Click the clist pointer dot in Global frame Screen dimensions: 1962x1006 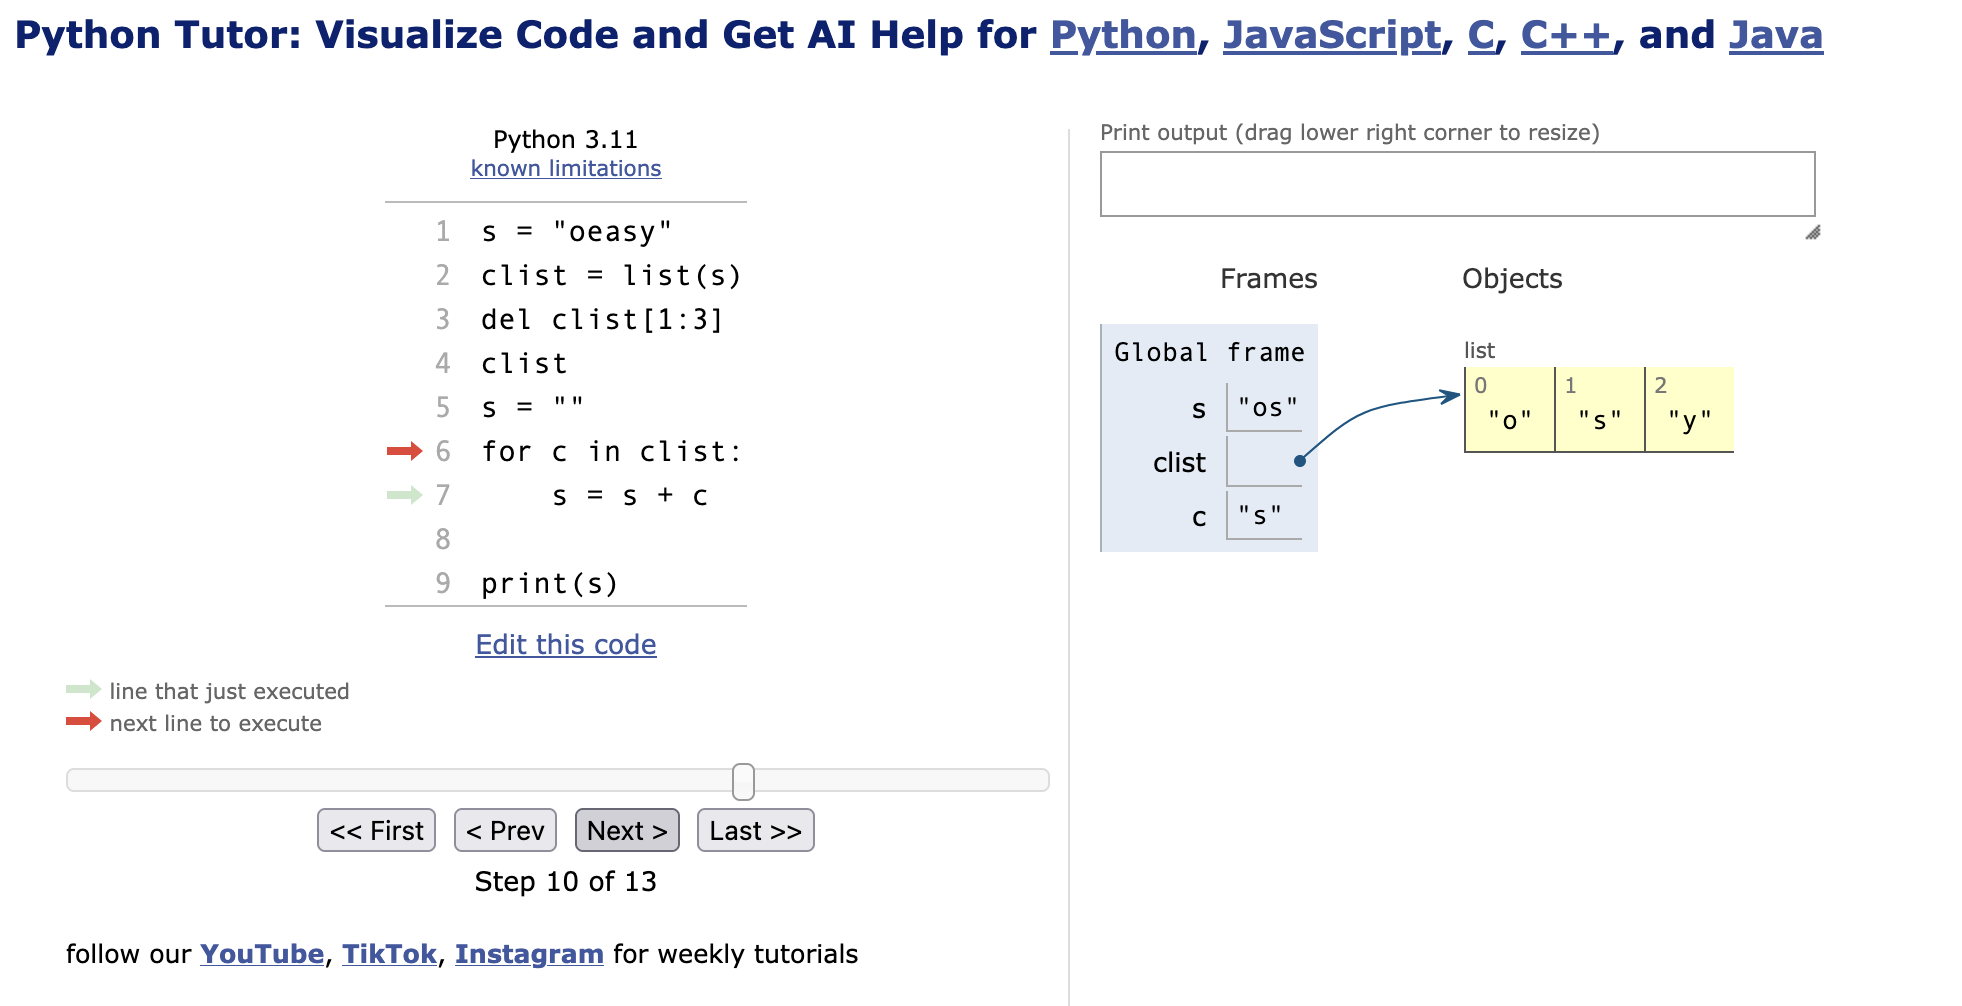[1299, 461]
